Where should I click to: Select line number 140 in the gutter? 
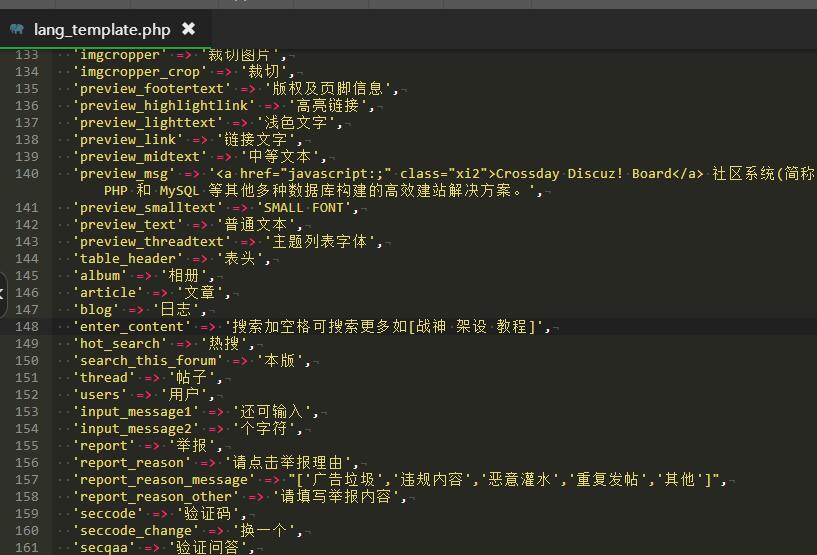(x=27, y=173)
